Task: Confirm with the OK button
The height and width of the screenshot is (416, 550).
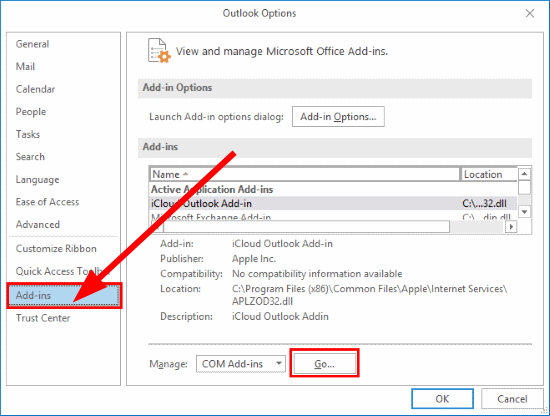Action: pyautogui.click(x=442, y=399)
